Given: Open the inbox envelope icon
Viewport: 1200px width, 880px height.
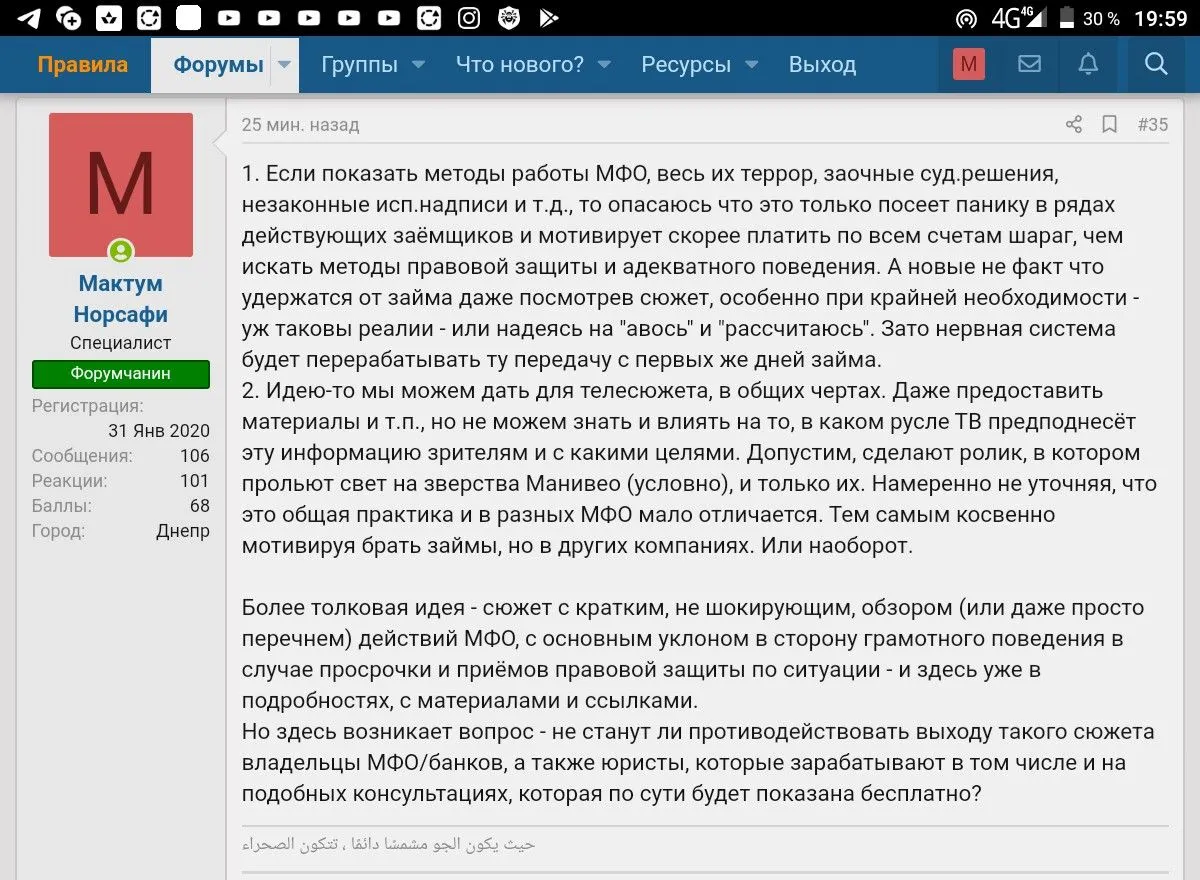Looking at the screenshot, I should [1029, 65].
